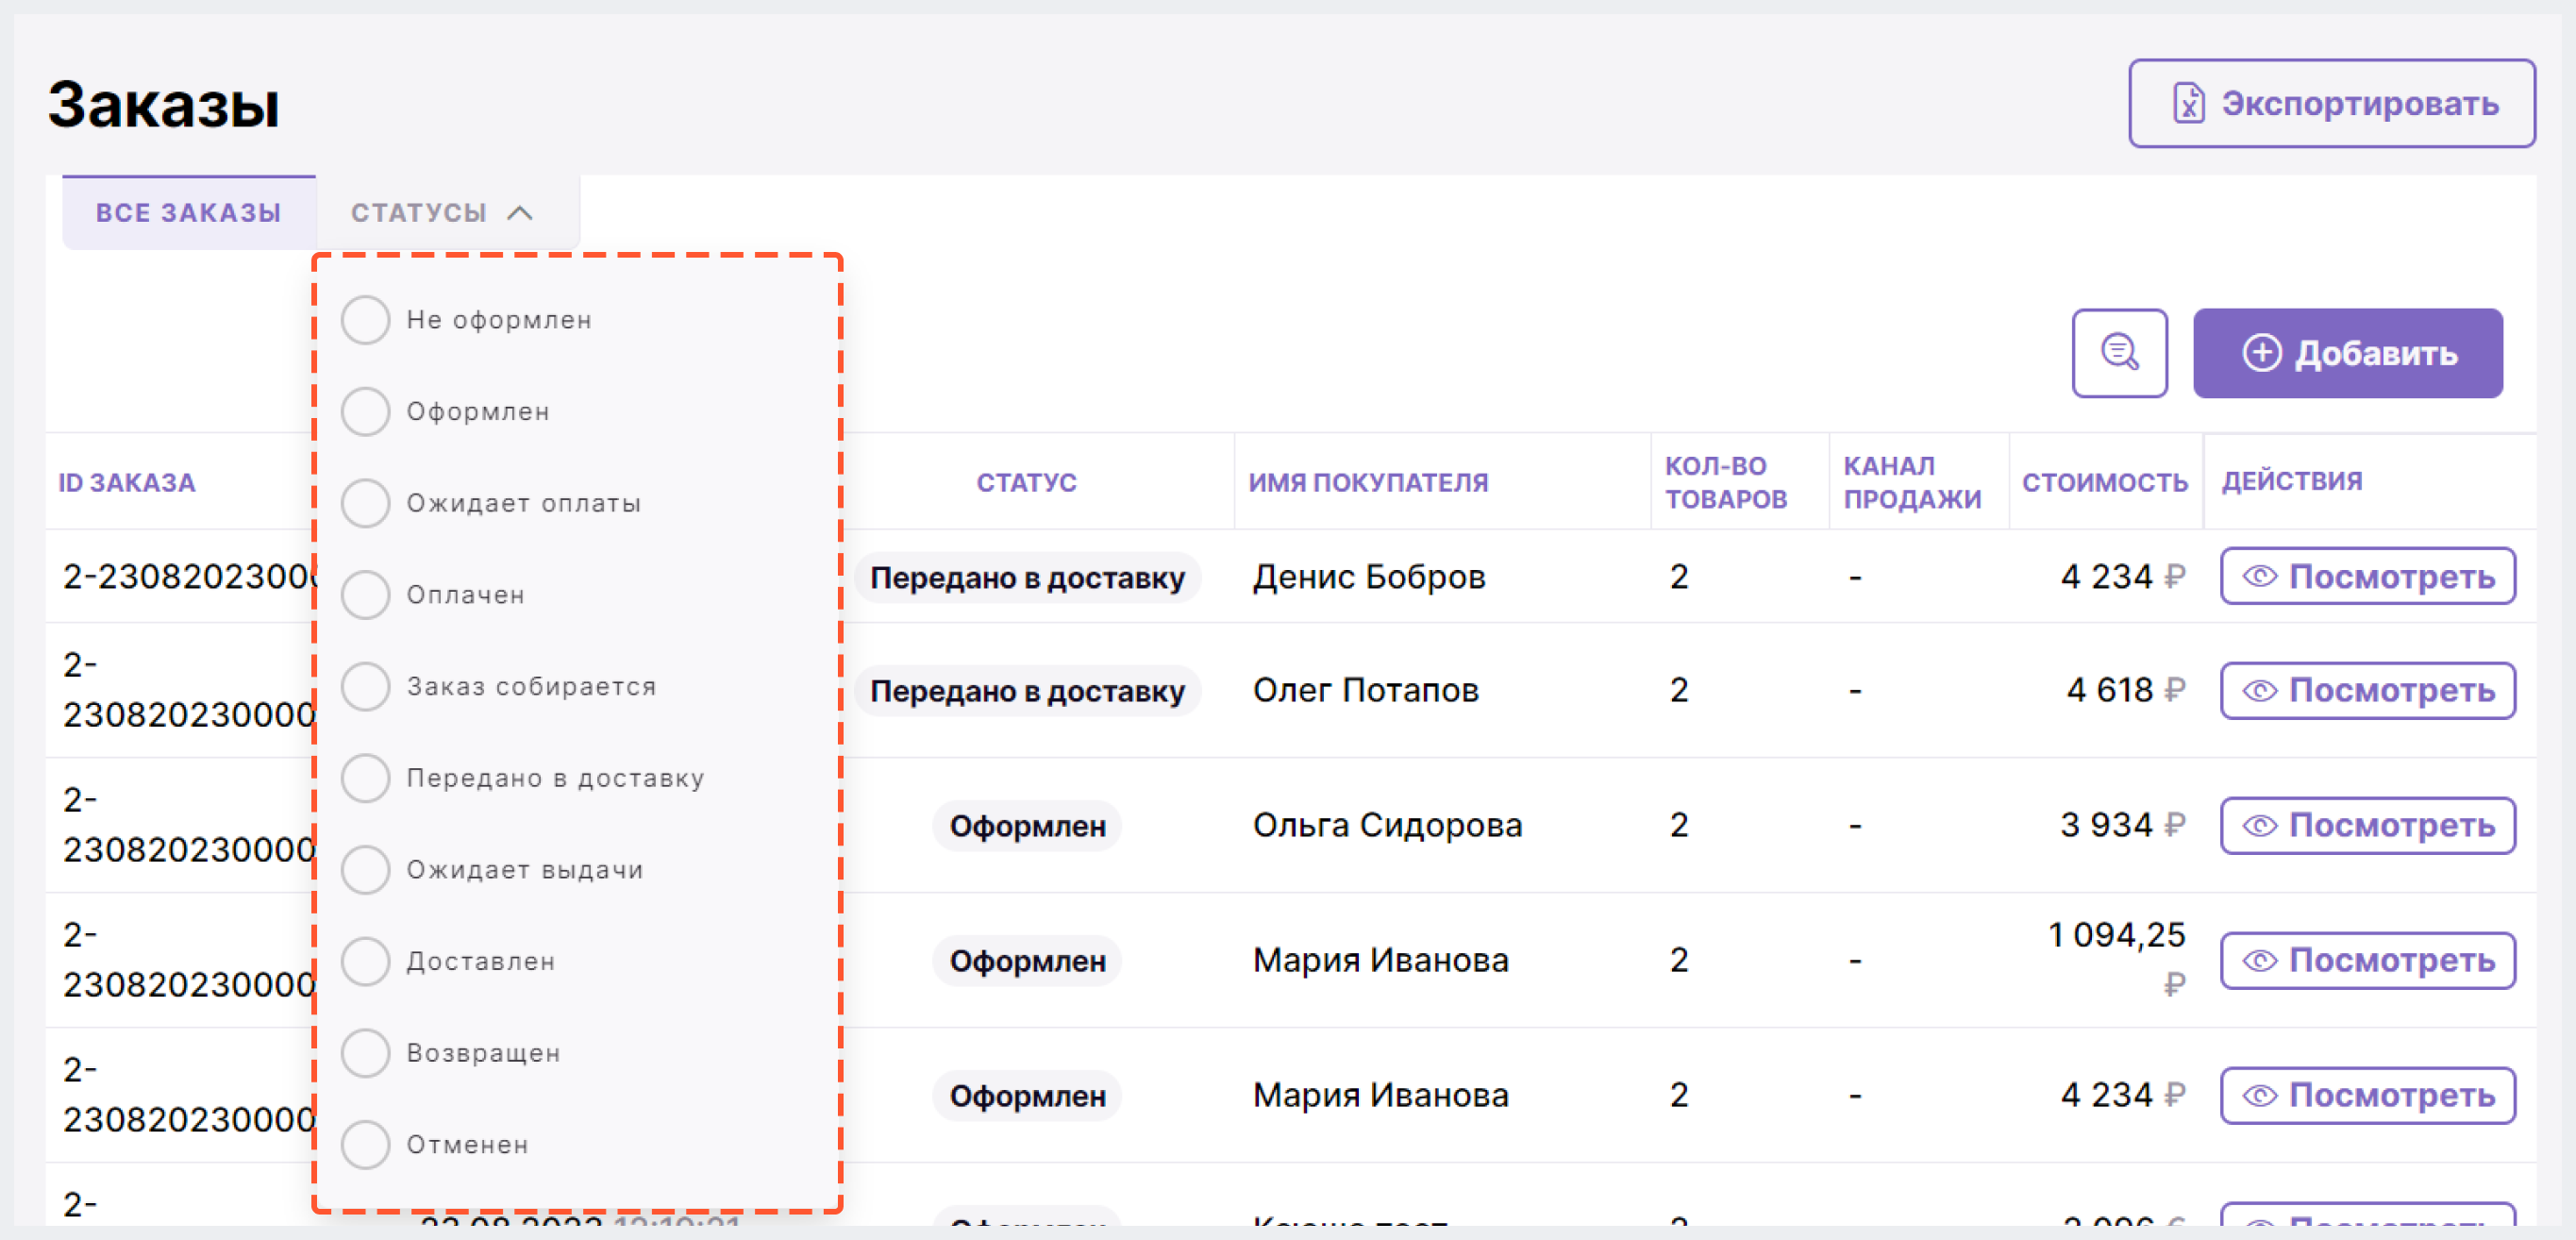The image size is (2576, 1240).
Task: Click Оформлен status badge for Ольга Сидорова
Action: tap(1027, 826)
